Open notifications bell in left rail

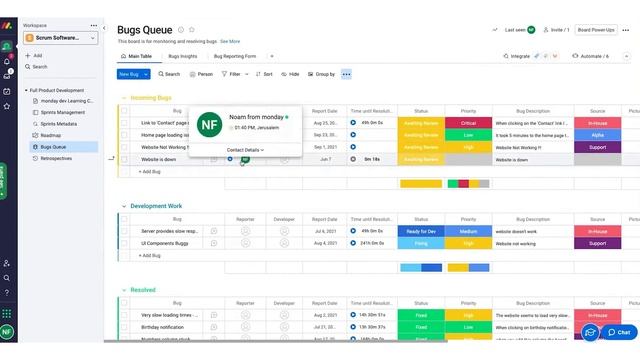7,61
